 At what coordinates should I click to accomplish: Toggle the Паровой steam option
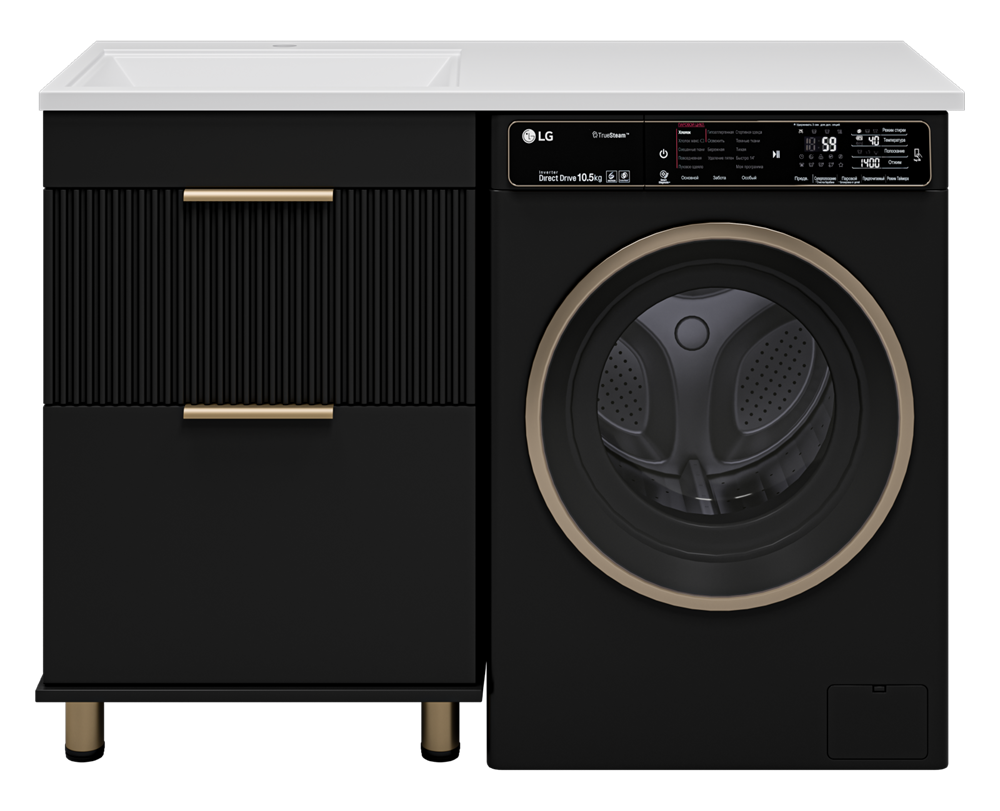tap(848, 178)
